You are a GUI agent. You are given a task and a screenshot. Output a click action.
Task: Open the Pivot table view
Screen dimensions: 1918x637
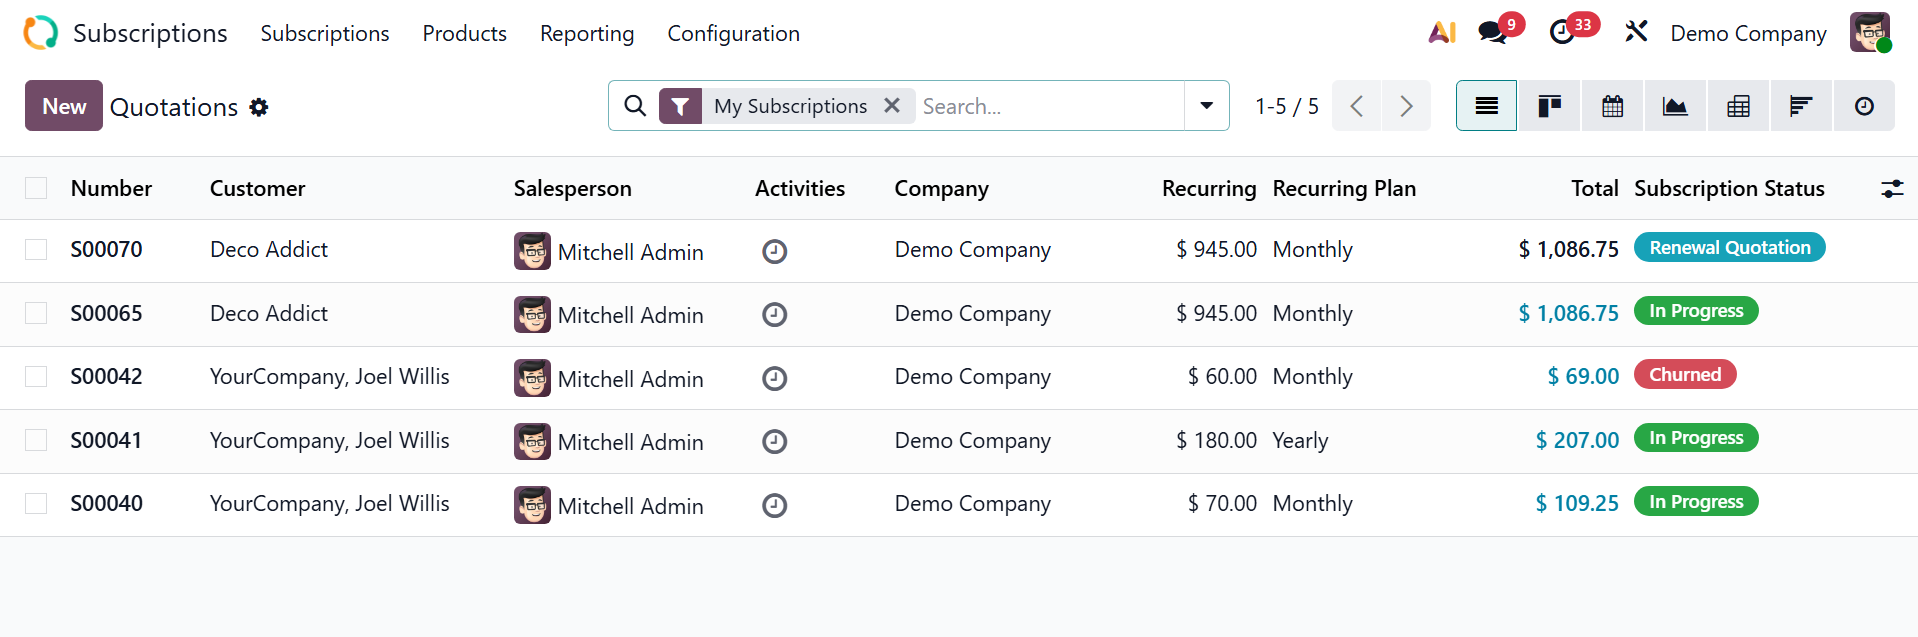1738,106
